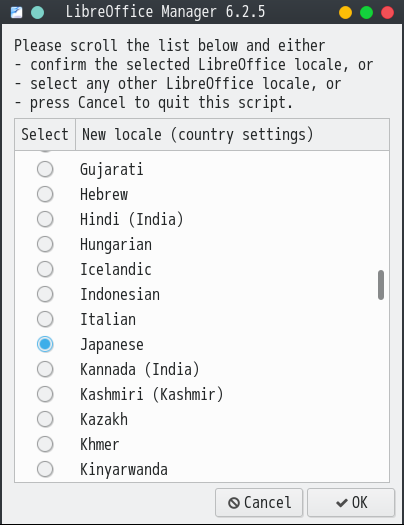The image size is (404, 525).
Task: Select Hindi (India) locale option
Action: tap(45, 219)
